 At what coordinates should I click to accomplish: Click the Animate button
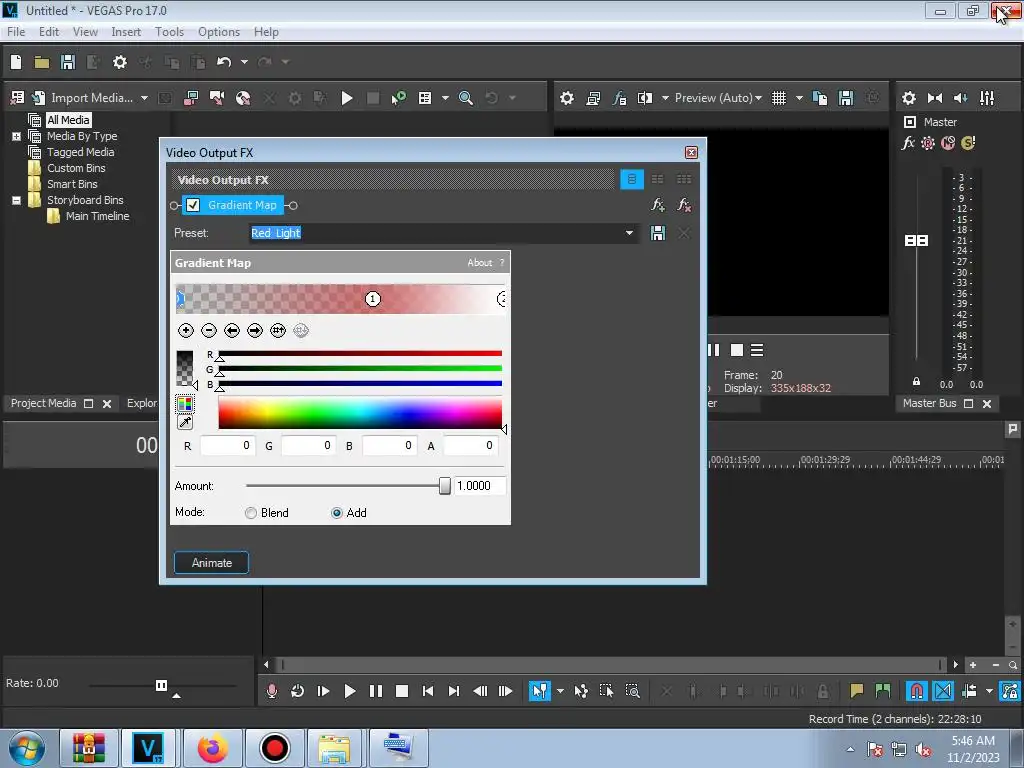[212, 563]
